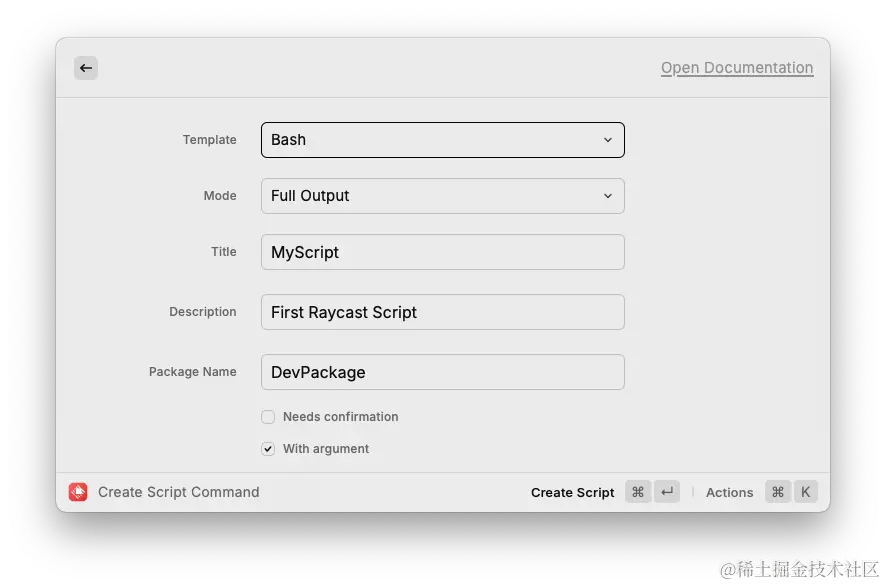886x586 pixels.
Task: Select the Package Name field DevPackage
Action: point(442,372)
